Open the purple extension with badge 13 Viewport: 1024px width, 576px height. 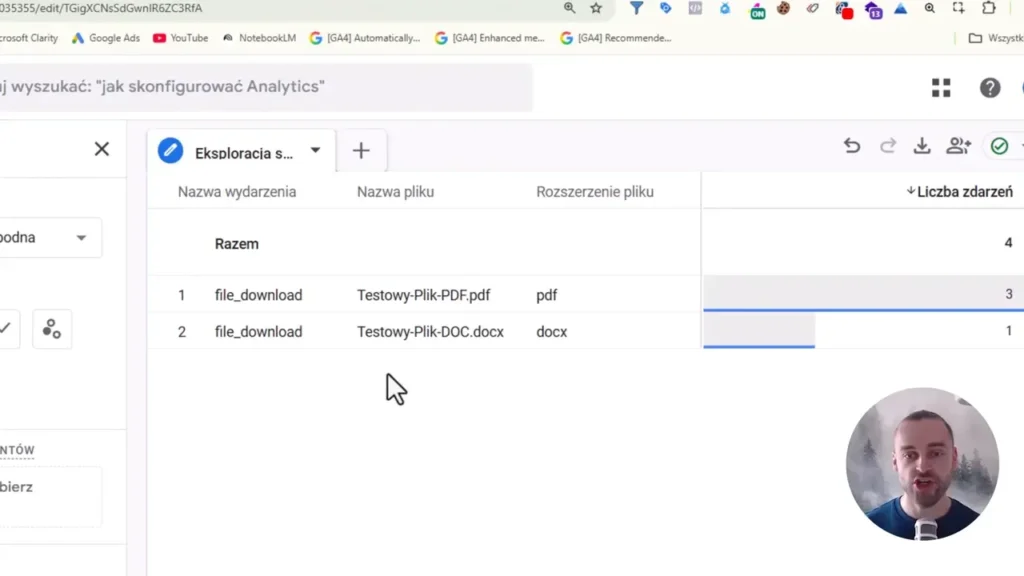(873, 10)
